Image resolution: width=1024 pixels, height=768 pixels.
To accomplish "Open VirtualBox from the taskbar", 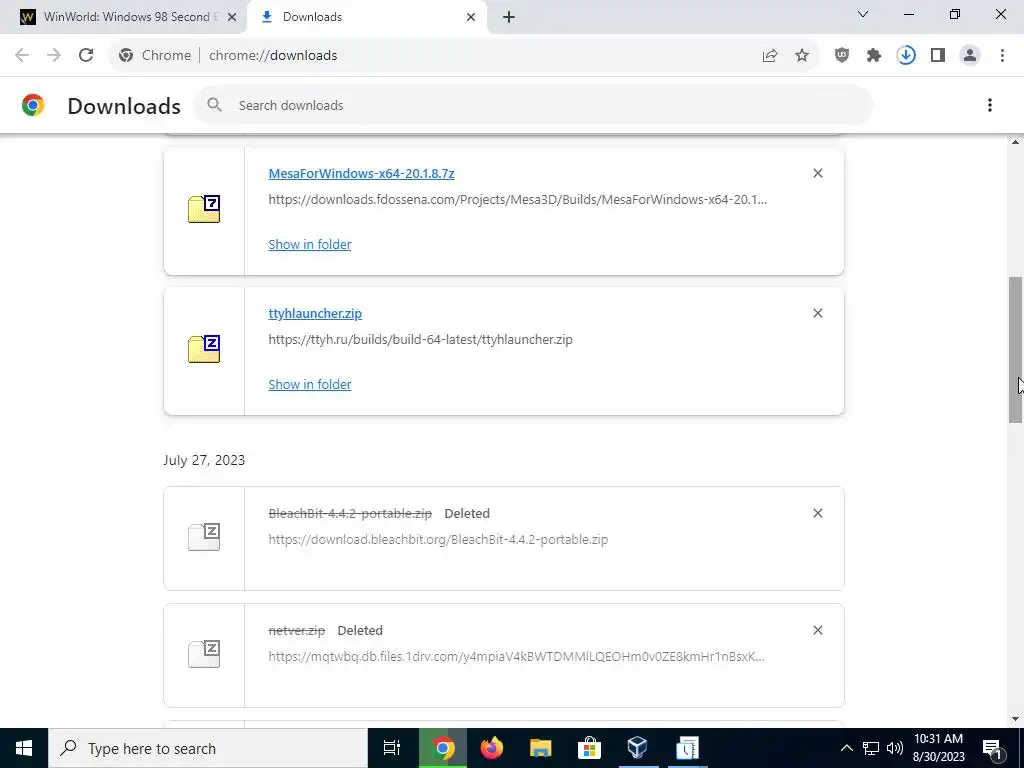I will pyautogui.click(x=637, y=748).
